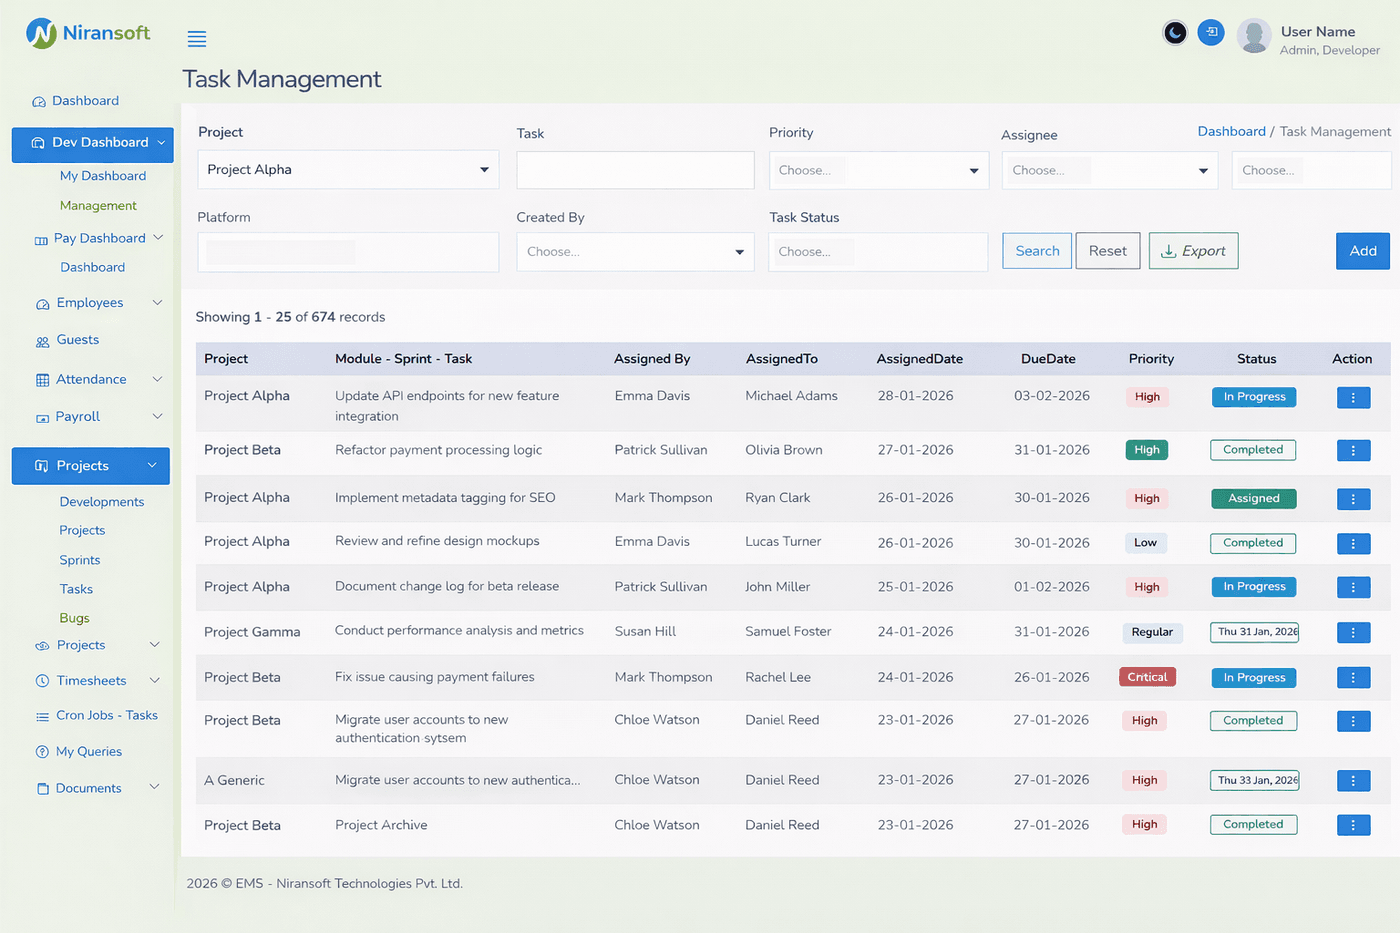Open the Priority Choose dropdown
Screen dimensions: 1400x933
877,169
